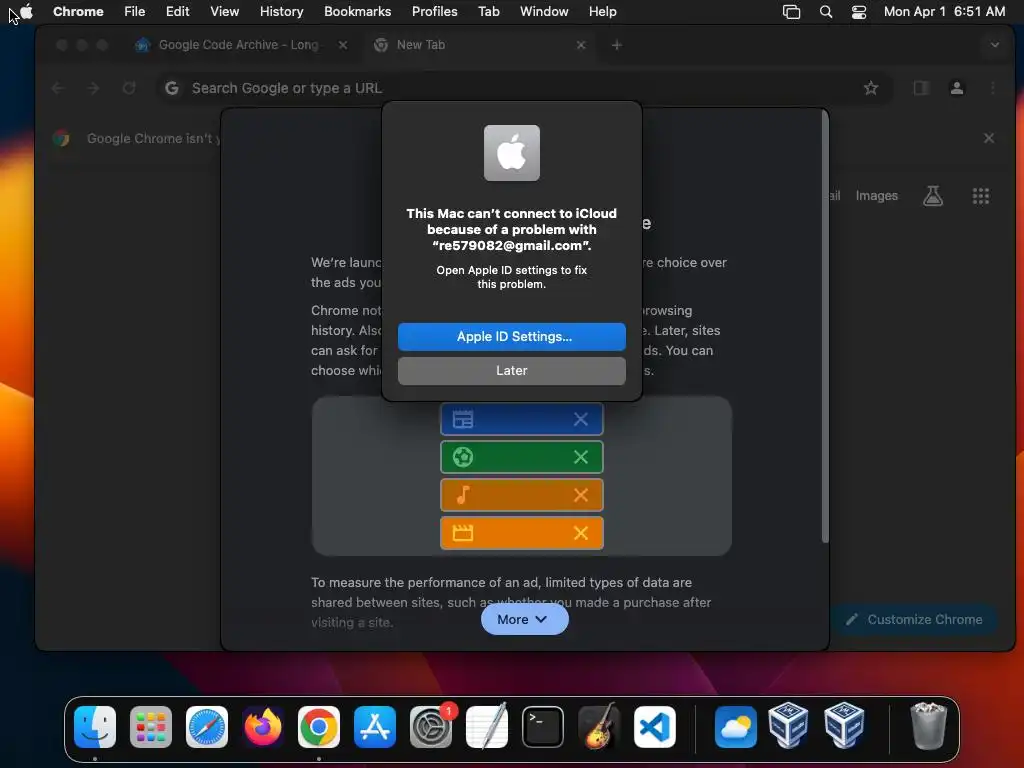The height and width of the screenshot is (768, 1024).
Task: Open the Trash in the Dock
Action: point(928,727)
